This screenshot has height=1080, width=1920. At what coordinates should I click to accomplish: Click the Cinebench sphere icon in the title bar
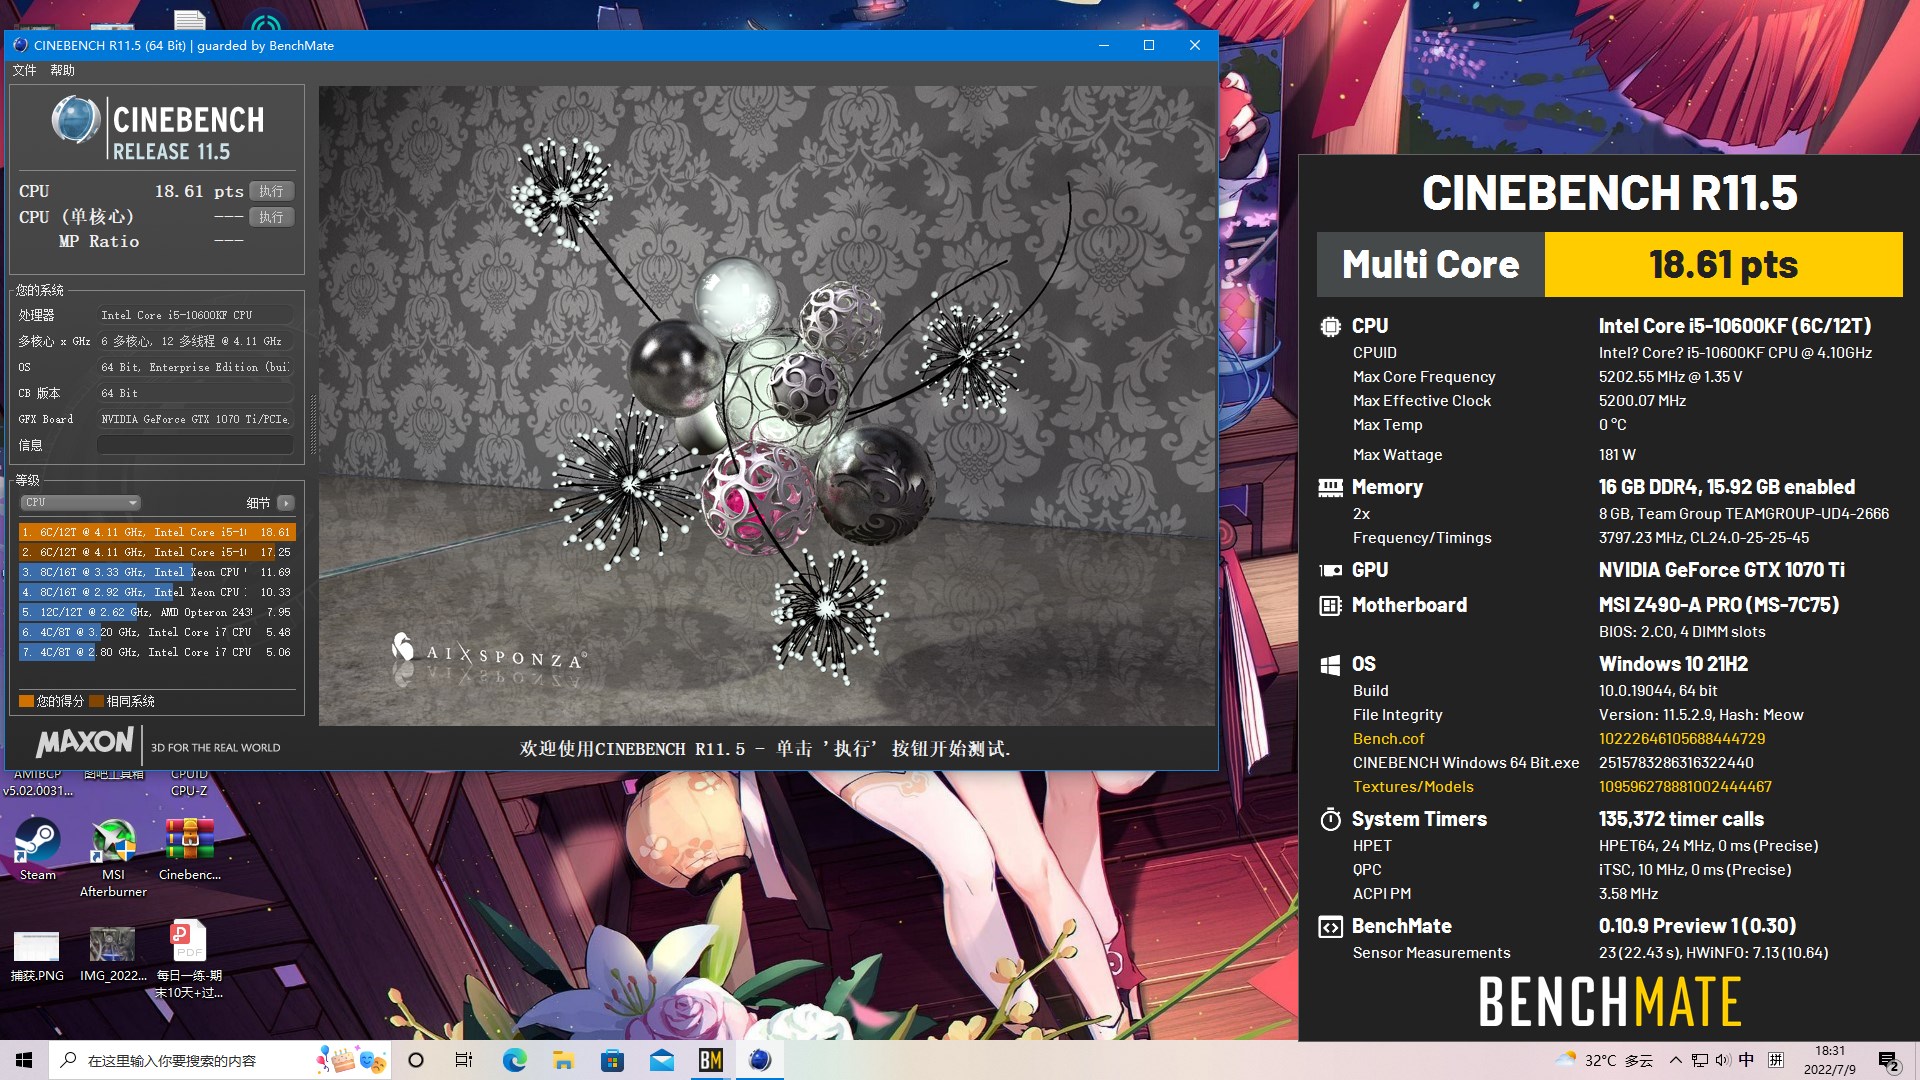20,45
